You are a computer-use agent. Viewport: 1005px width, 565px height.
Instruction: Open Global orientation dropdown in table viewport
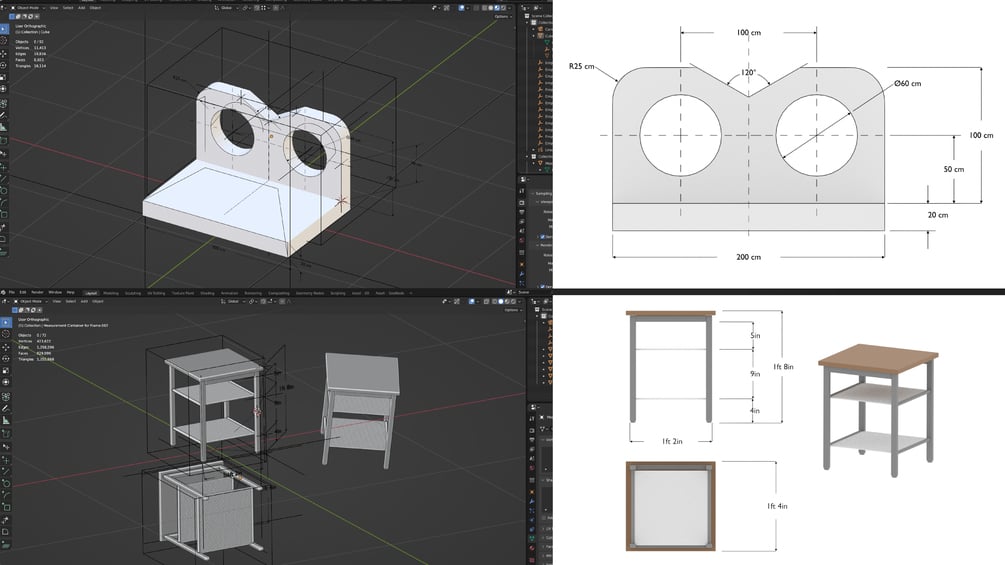point(234,301)
